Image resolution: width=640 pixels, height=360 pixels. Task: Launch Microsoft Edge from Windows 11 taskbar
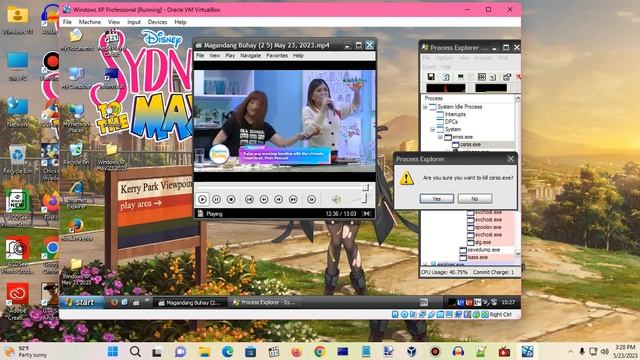pos(227,351)
